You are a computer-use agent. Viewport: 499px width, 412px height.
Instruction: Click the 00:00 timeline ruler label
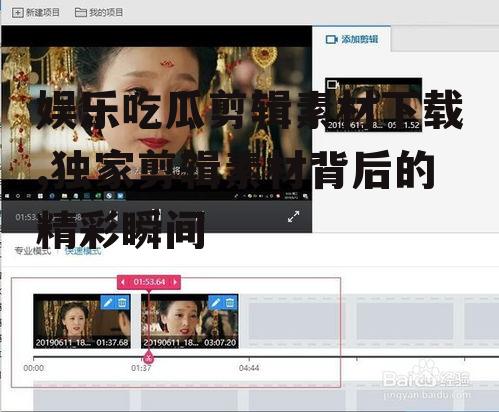33,368
